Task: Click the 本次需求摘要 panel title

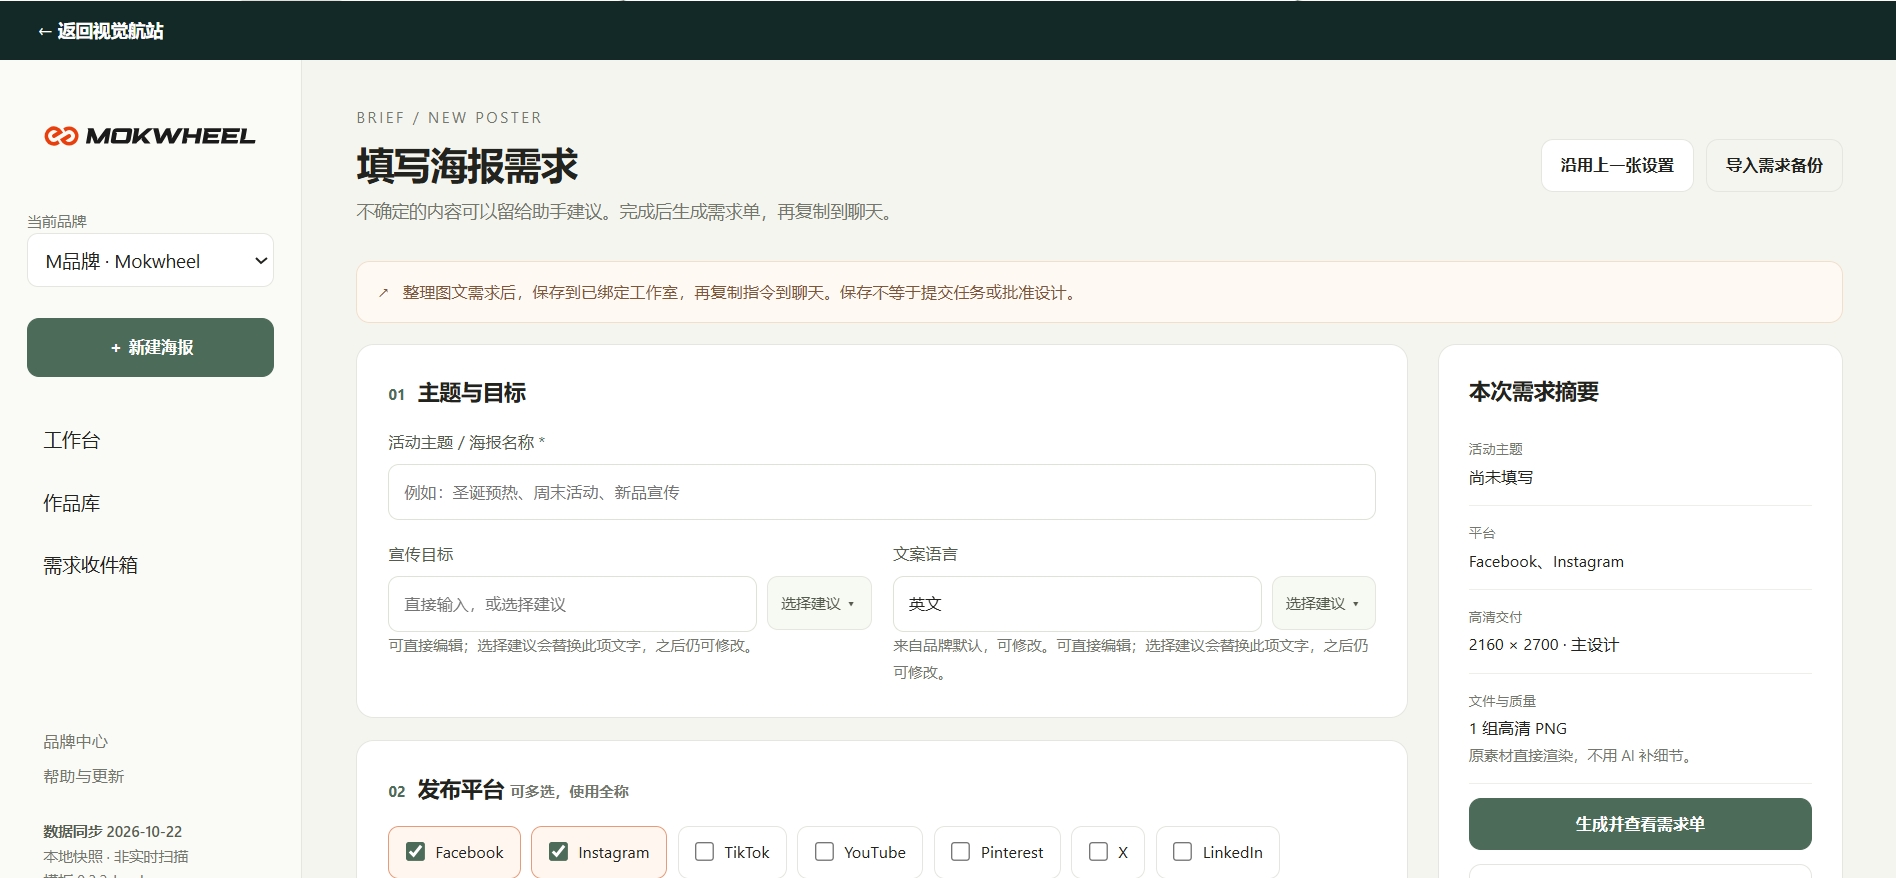Action: 1533,392
